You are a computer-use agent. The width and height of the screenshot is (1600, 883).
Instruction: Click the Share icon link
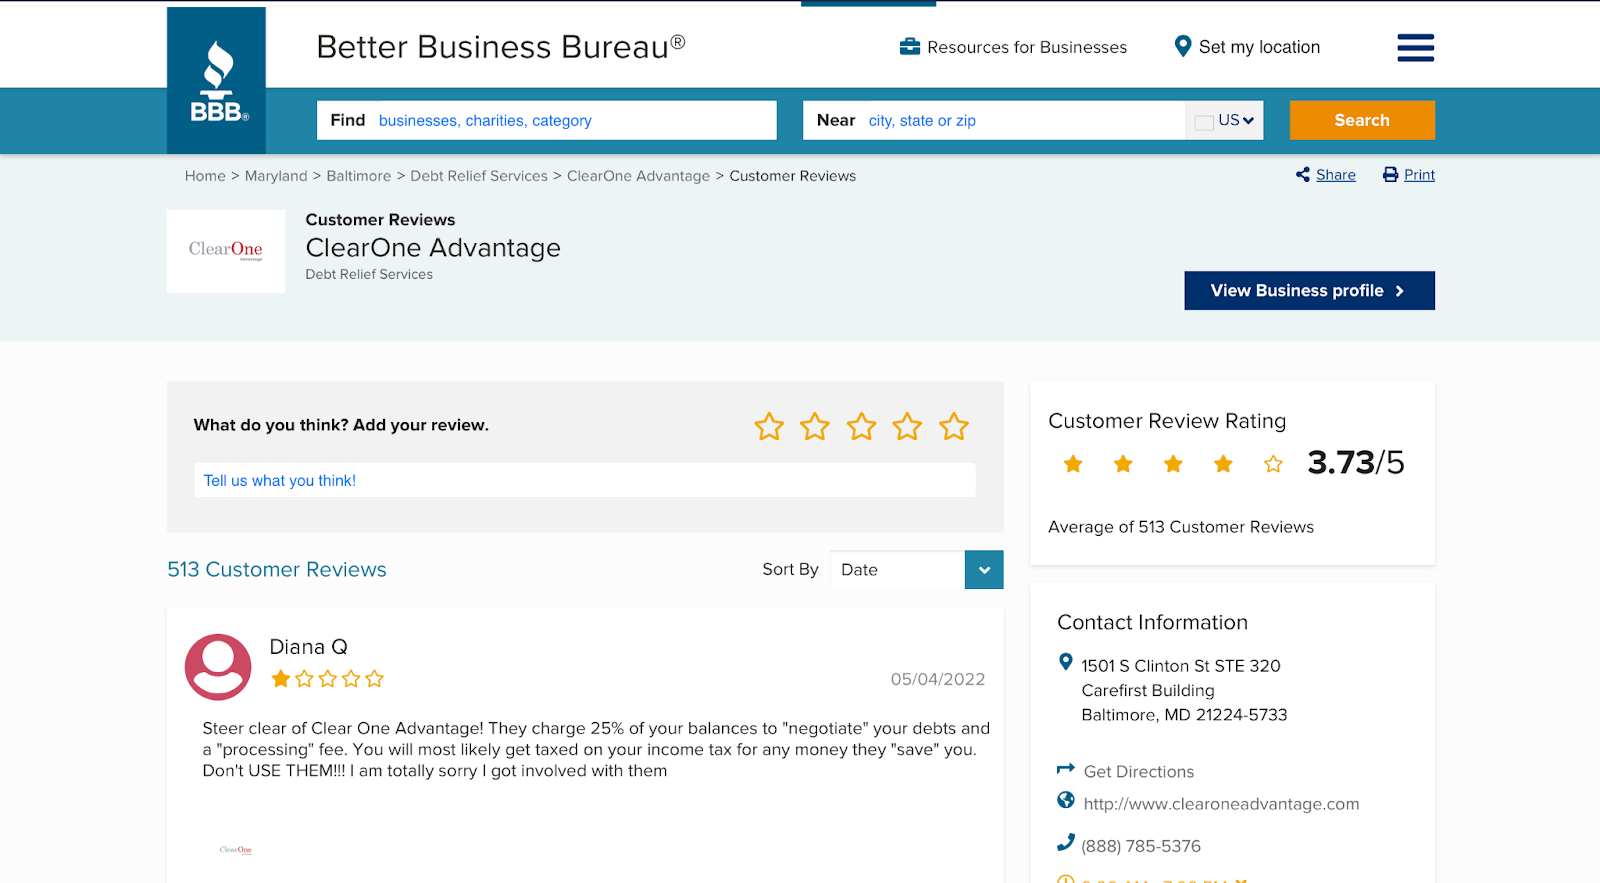pos(1302,175)
